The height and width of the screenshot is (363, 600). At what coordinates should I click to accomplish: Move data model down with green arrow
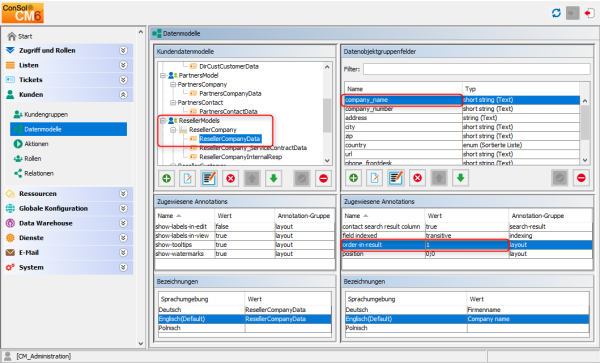tap(273, 178)
